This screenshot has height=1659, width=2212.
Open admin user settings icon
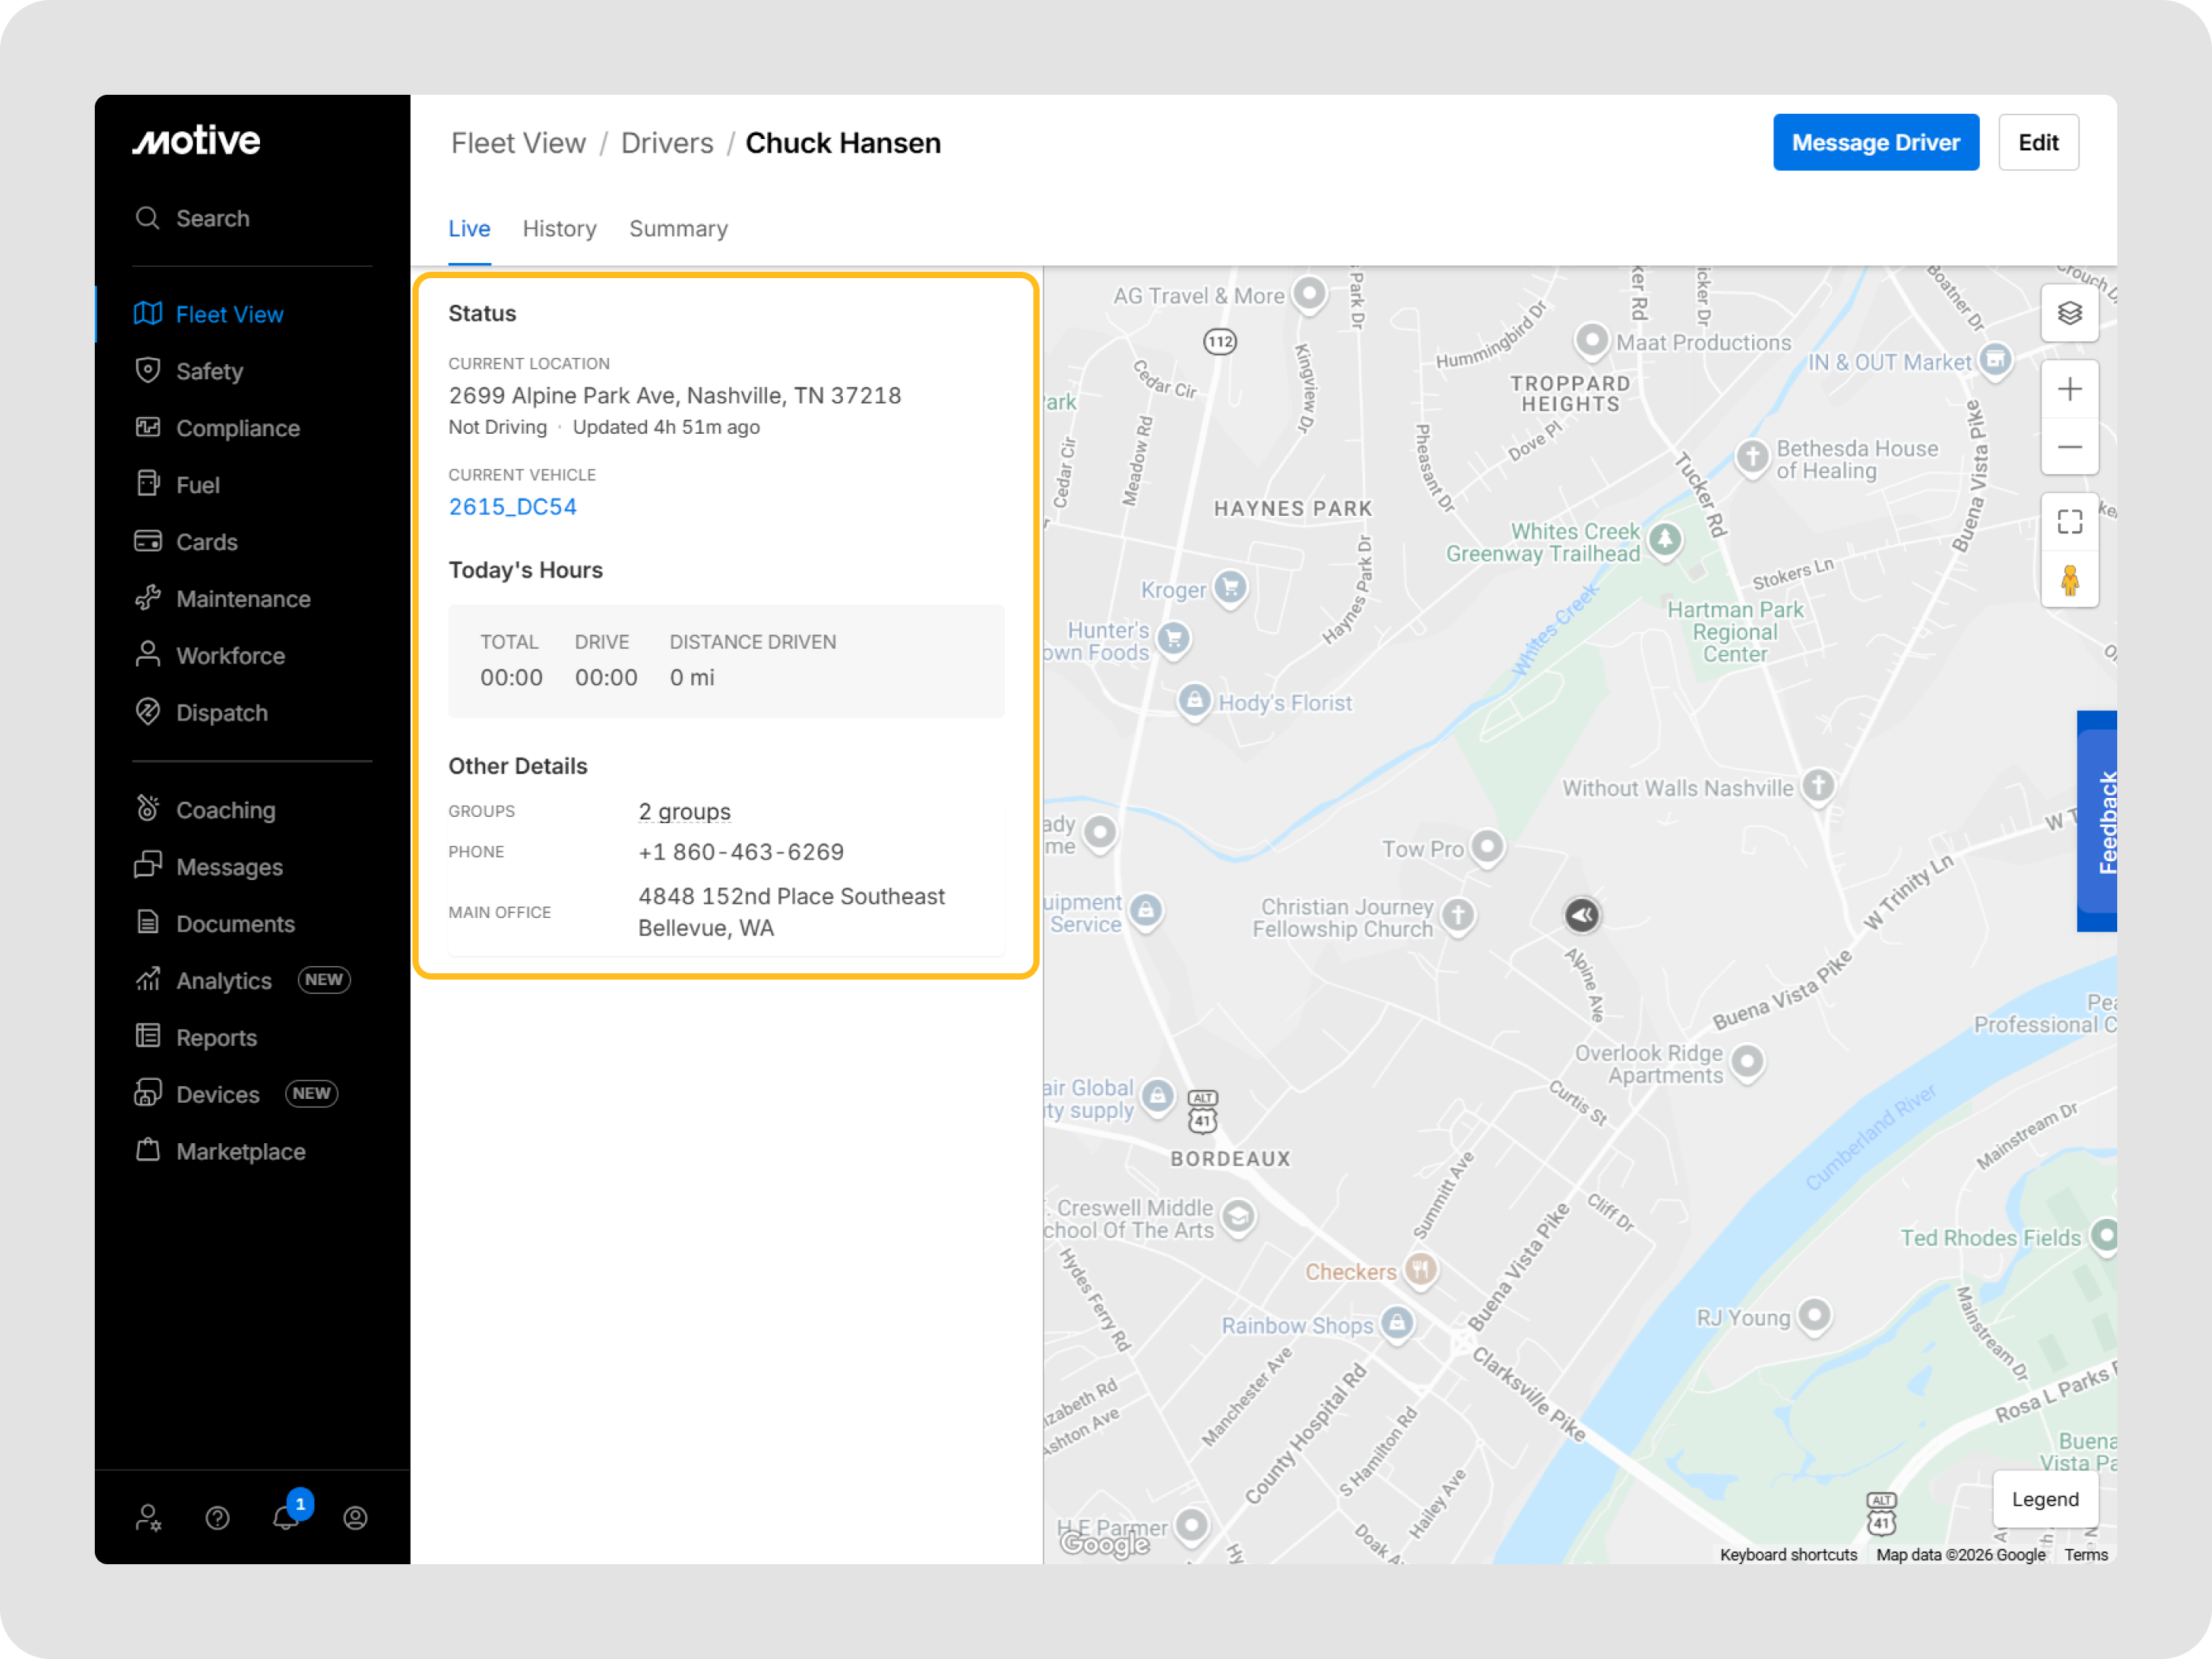click(148, 1518)
